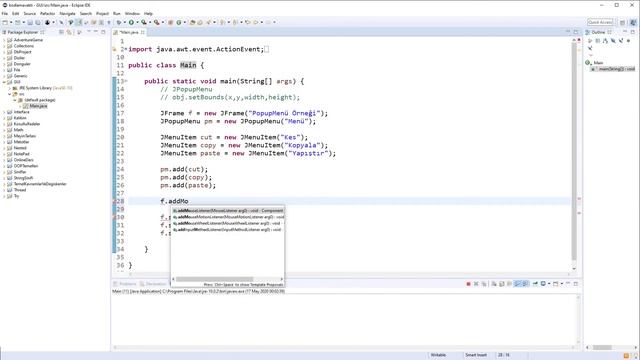Screen dimensions: 640x360
Task: Maximize the editor area icon
Action: 576,32
